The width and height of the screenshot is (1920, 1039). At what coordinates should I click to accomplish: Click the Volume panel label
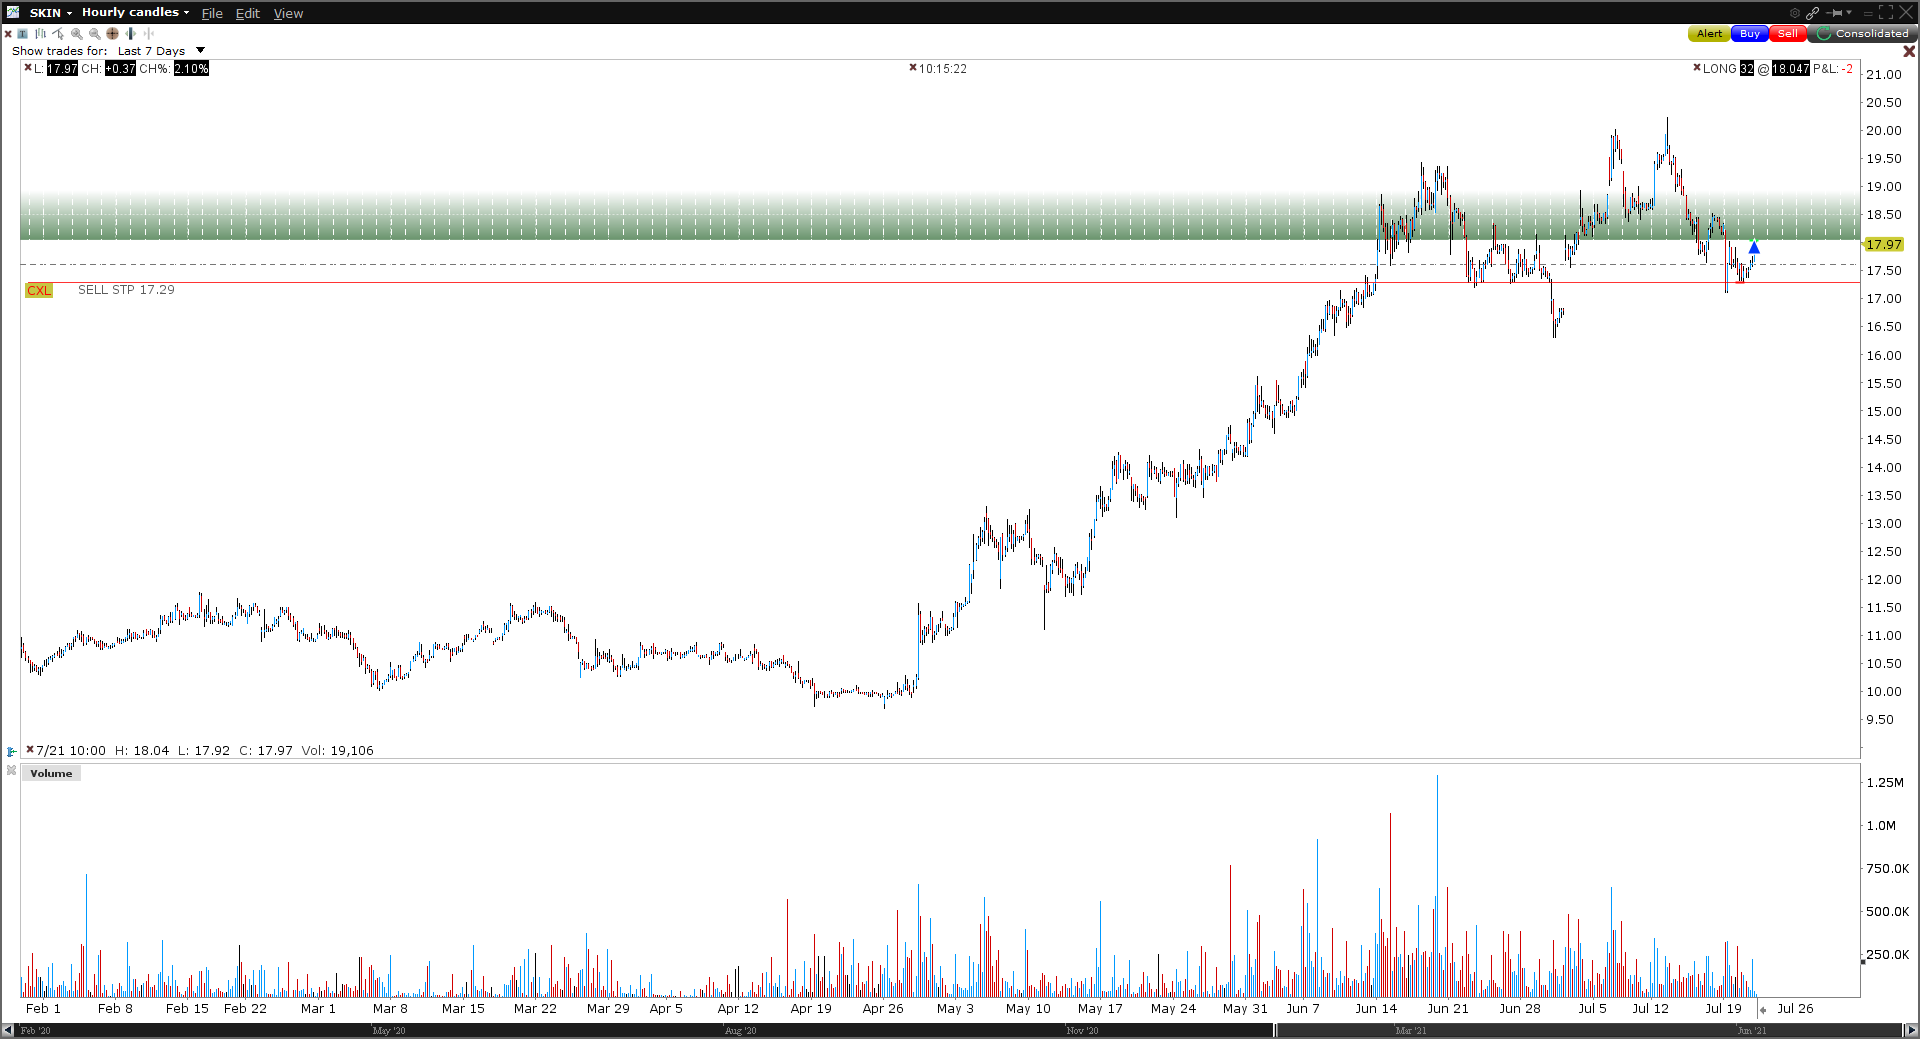[51, 773]
